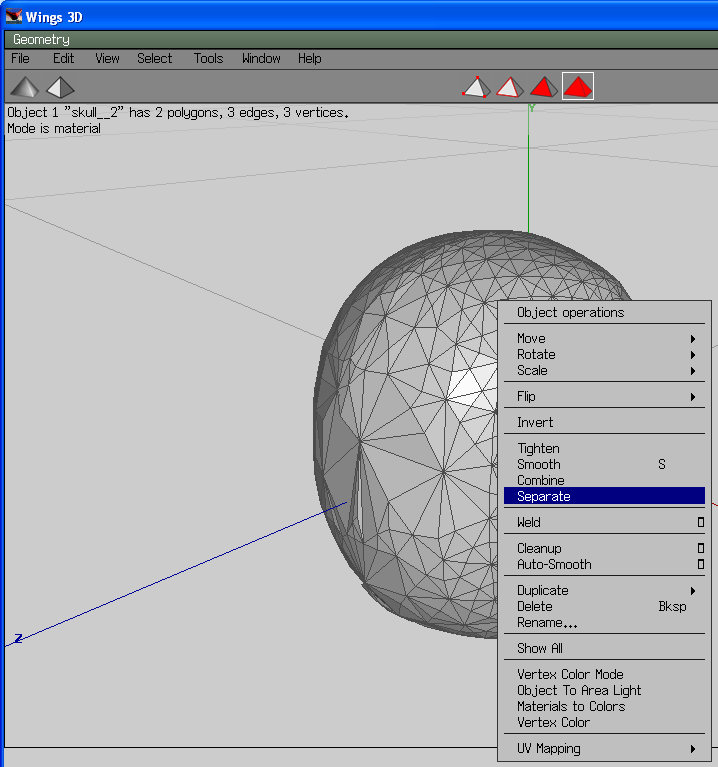Switch to vertex selection mode pyramid icon
Screen dimensions: 718x767
476,87
